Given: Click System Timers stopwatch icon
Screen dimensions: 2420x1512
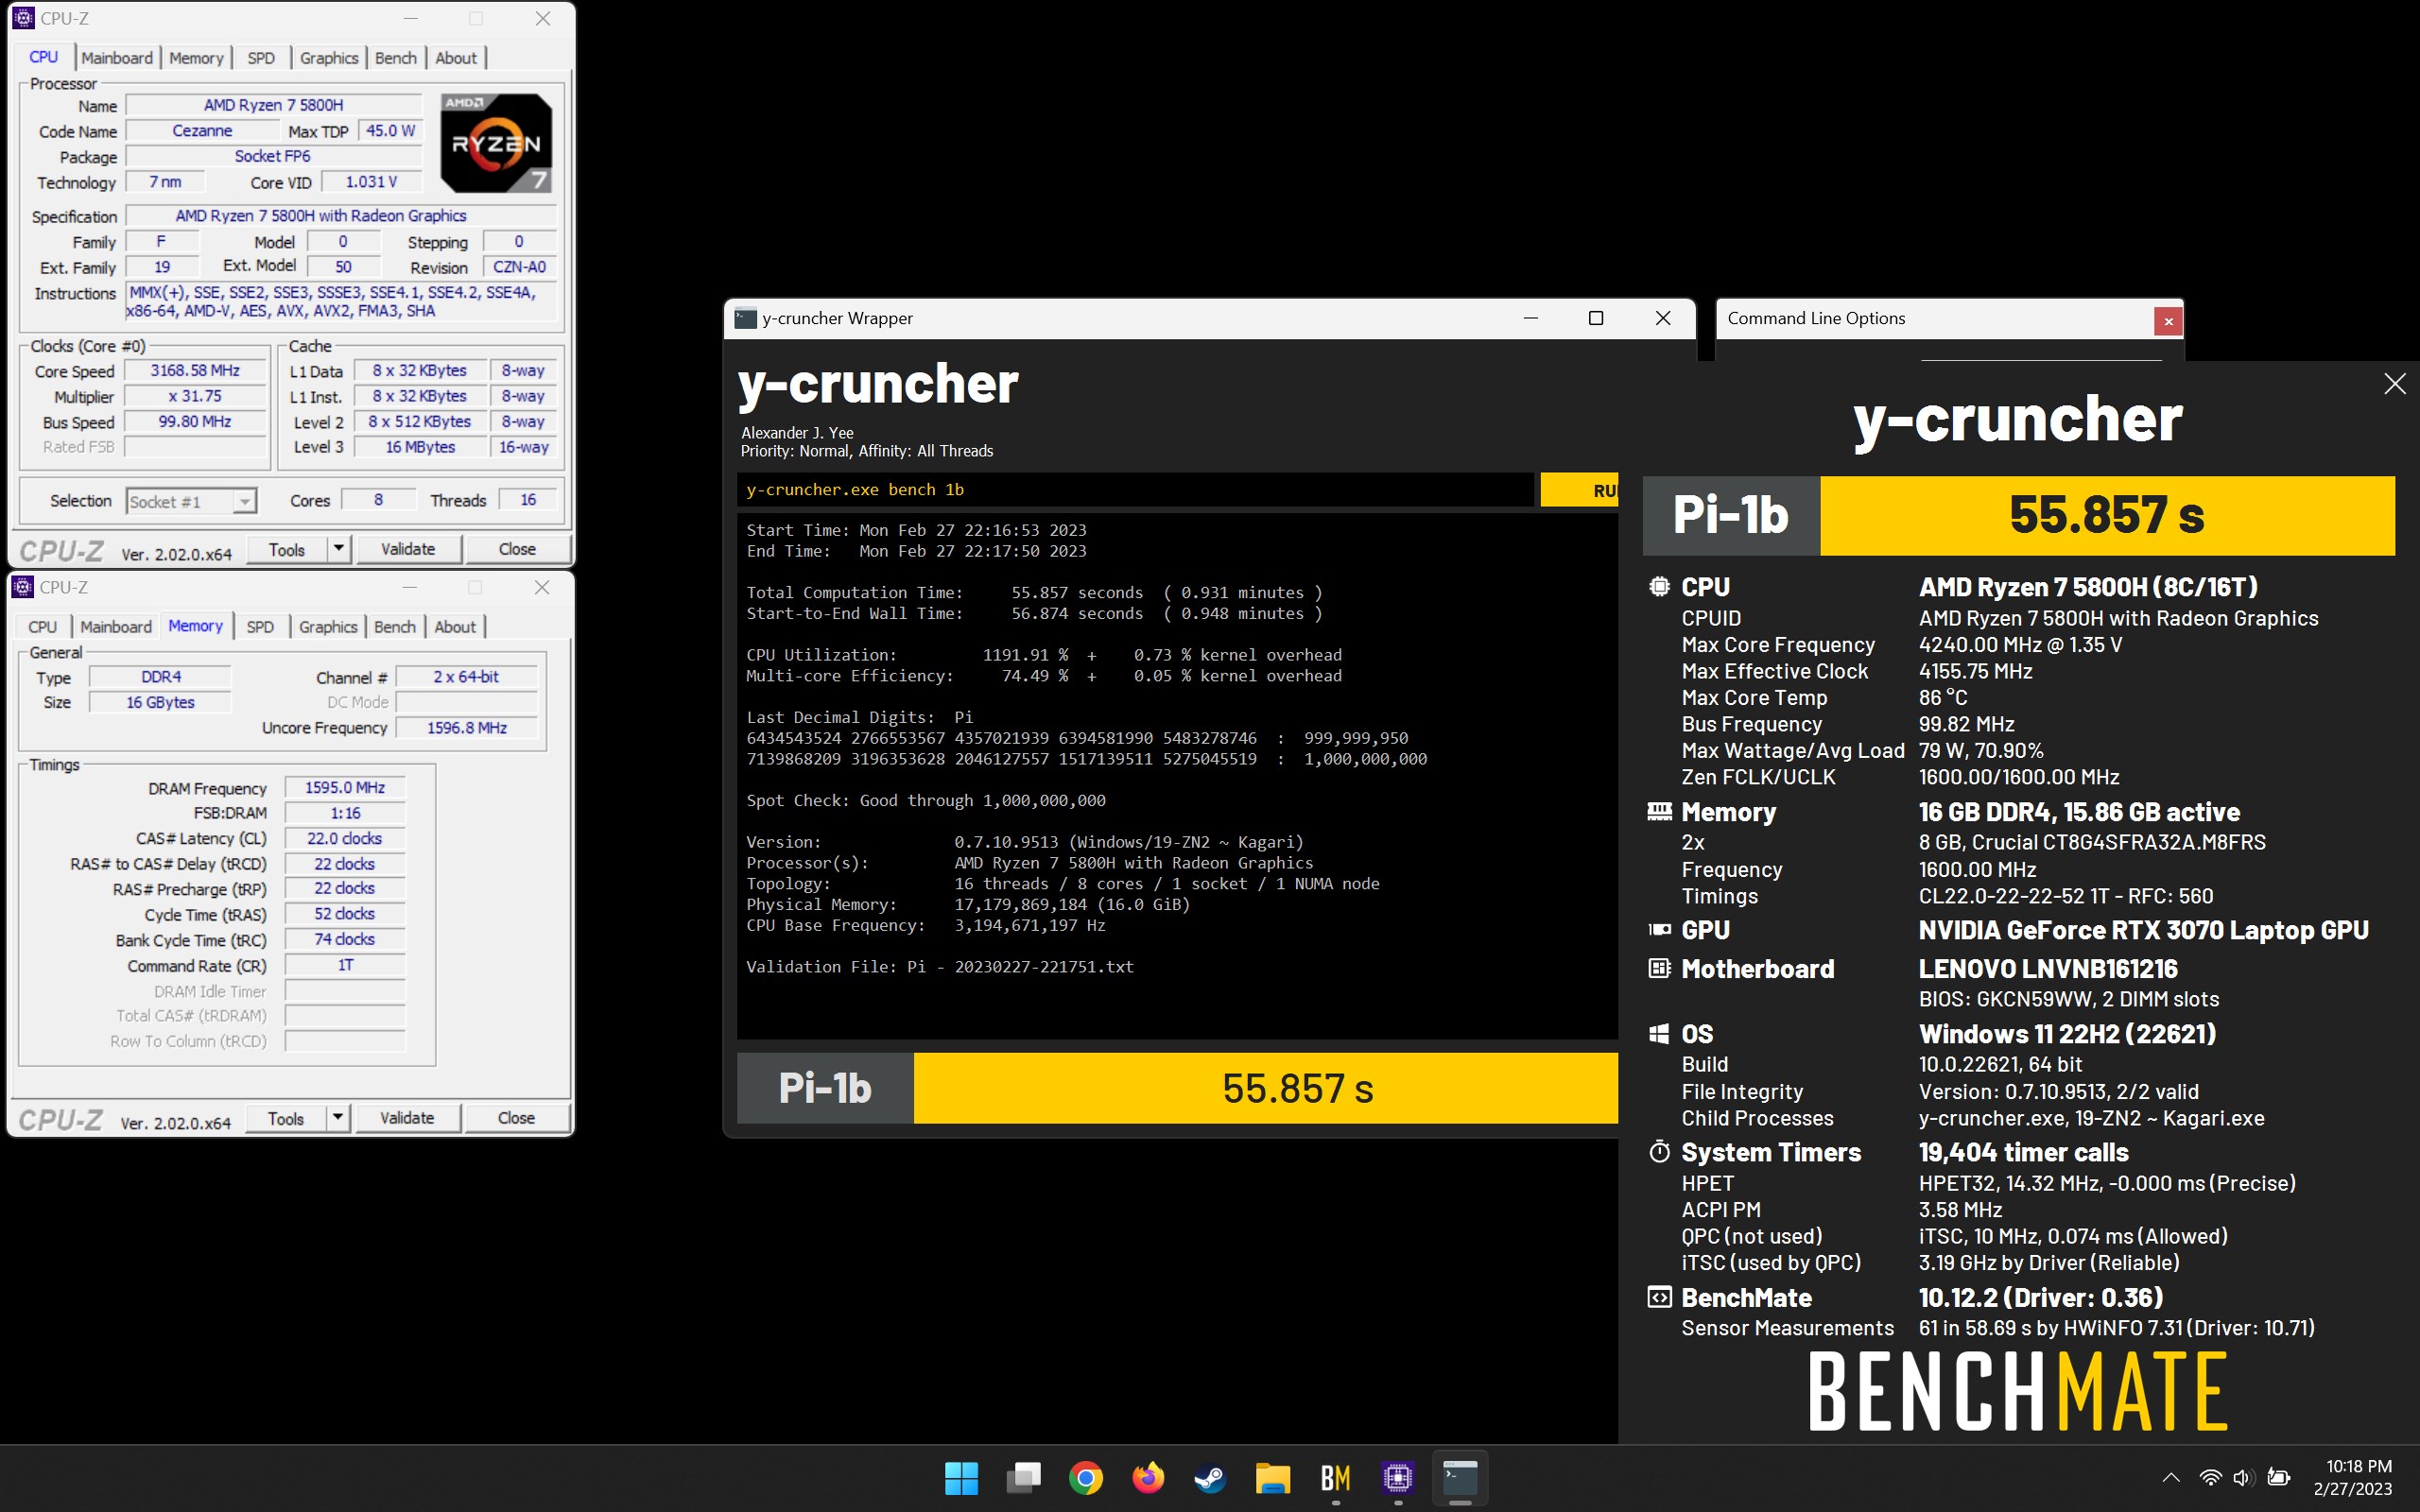Looking at the screenshot, I should click(x=1659, y=1152).
